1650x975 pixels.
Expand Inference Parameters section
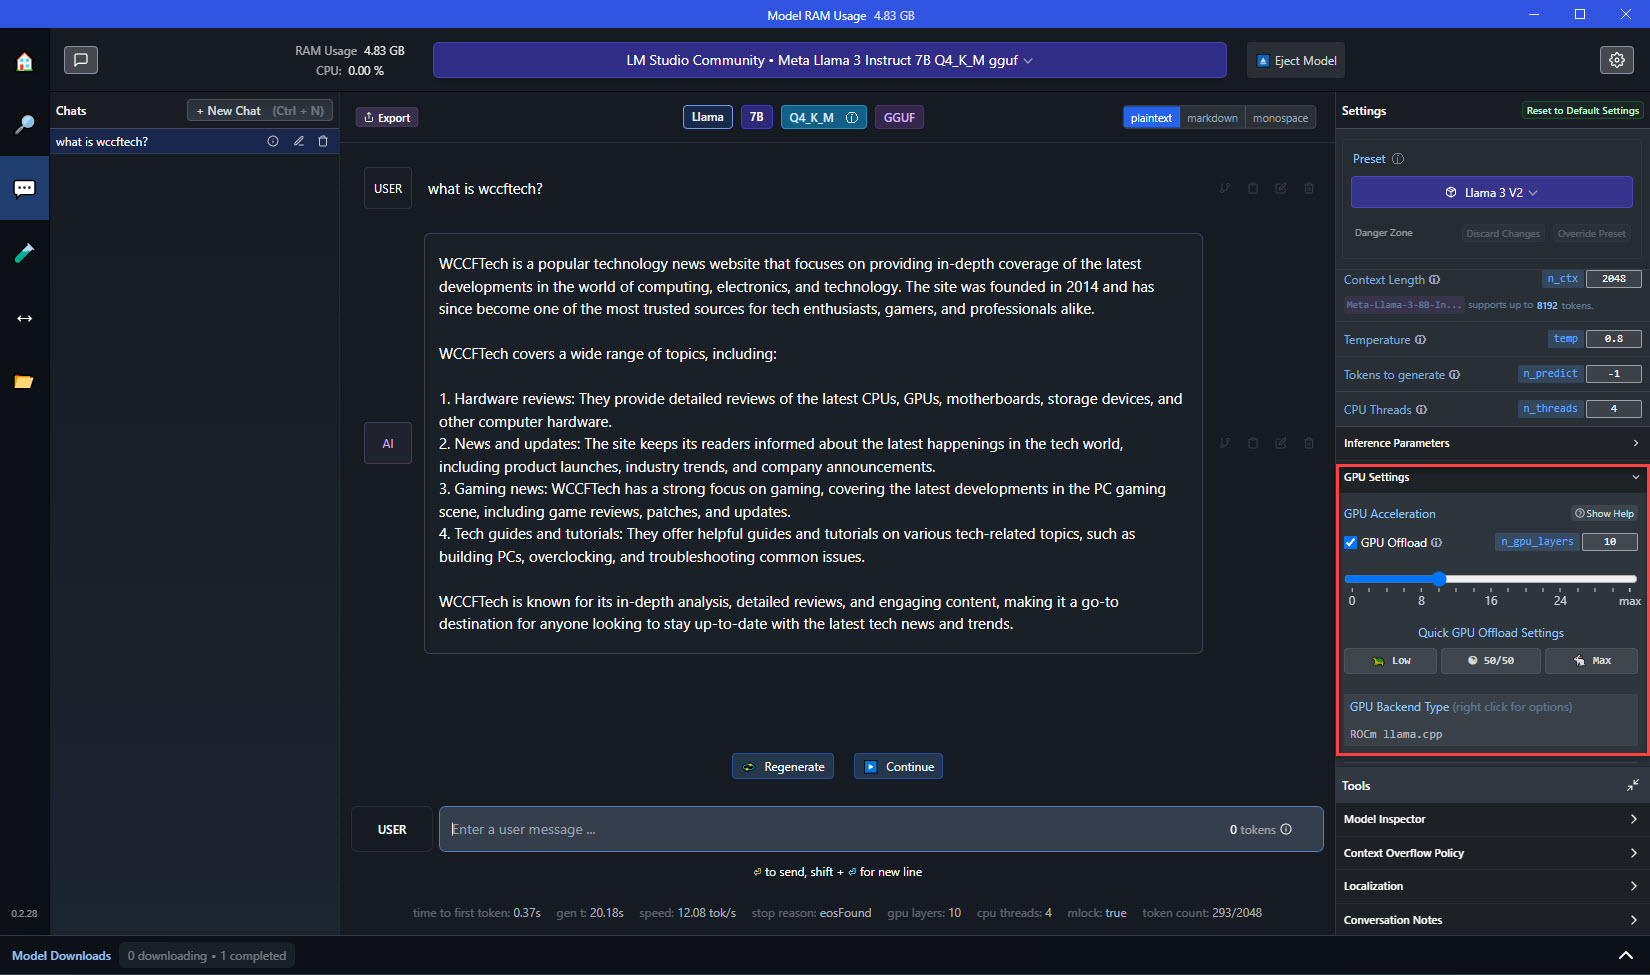click(x=1491, y=443)
